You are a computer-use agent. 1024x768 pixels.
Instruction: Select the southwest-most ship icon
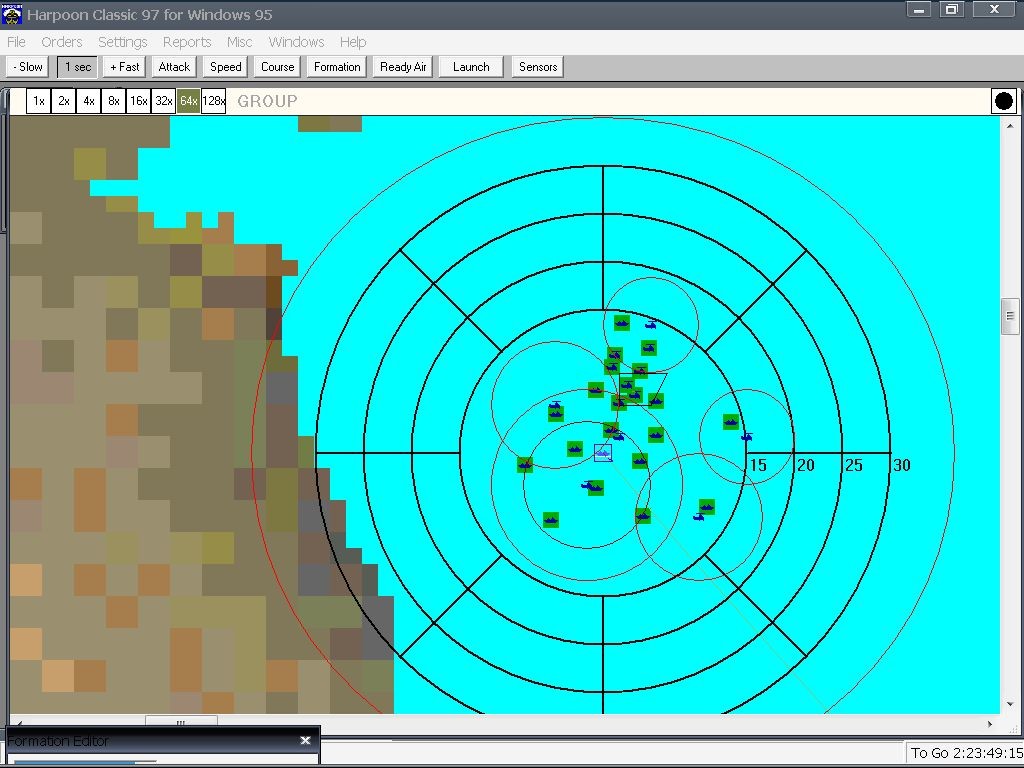tap(551, 520)
